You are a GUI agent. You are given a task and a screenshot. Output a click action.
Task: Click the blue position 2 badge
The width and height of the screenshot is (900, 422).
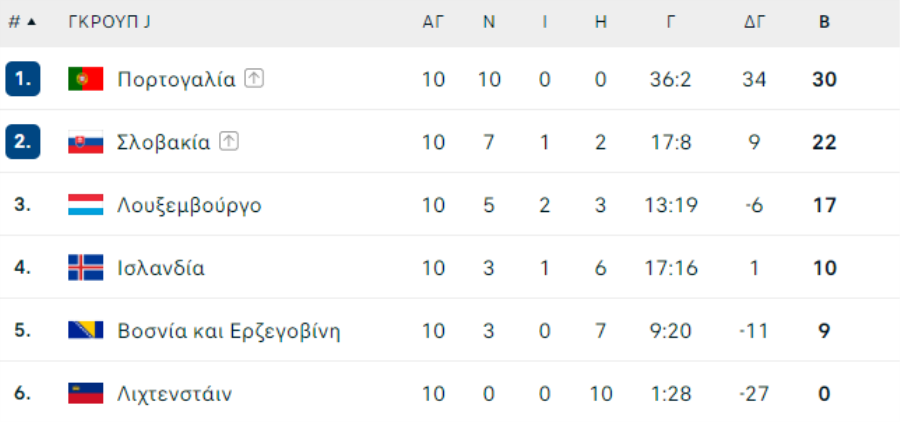point(23,142)
